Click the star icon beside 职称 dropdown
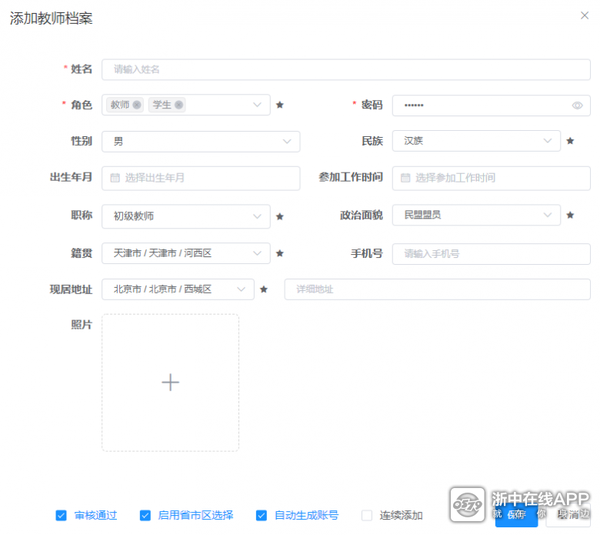The image size is (600, 535). pyautogui.click(x=280, y=216)
